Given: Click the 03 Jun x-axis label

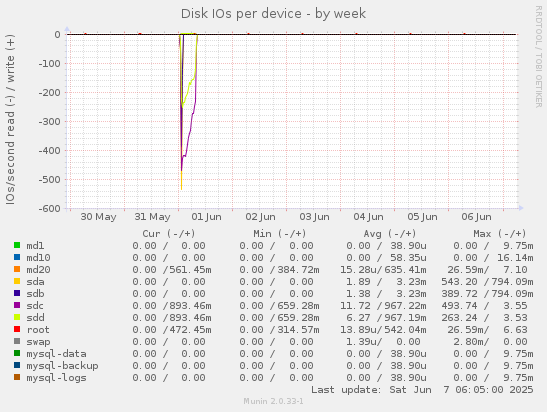Looking at the screenshot, I should (314, 217).
